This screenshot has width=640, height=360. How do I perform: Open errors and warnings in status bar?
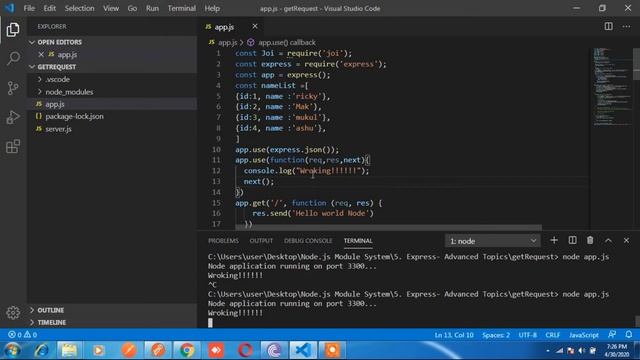(22, 335)
